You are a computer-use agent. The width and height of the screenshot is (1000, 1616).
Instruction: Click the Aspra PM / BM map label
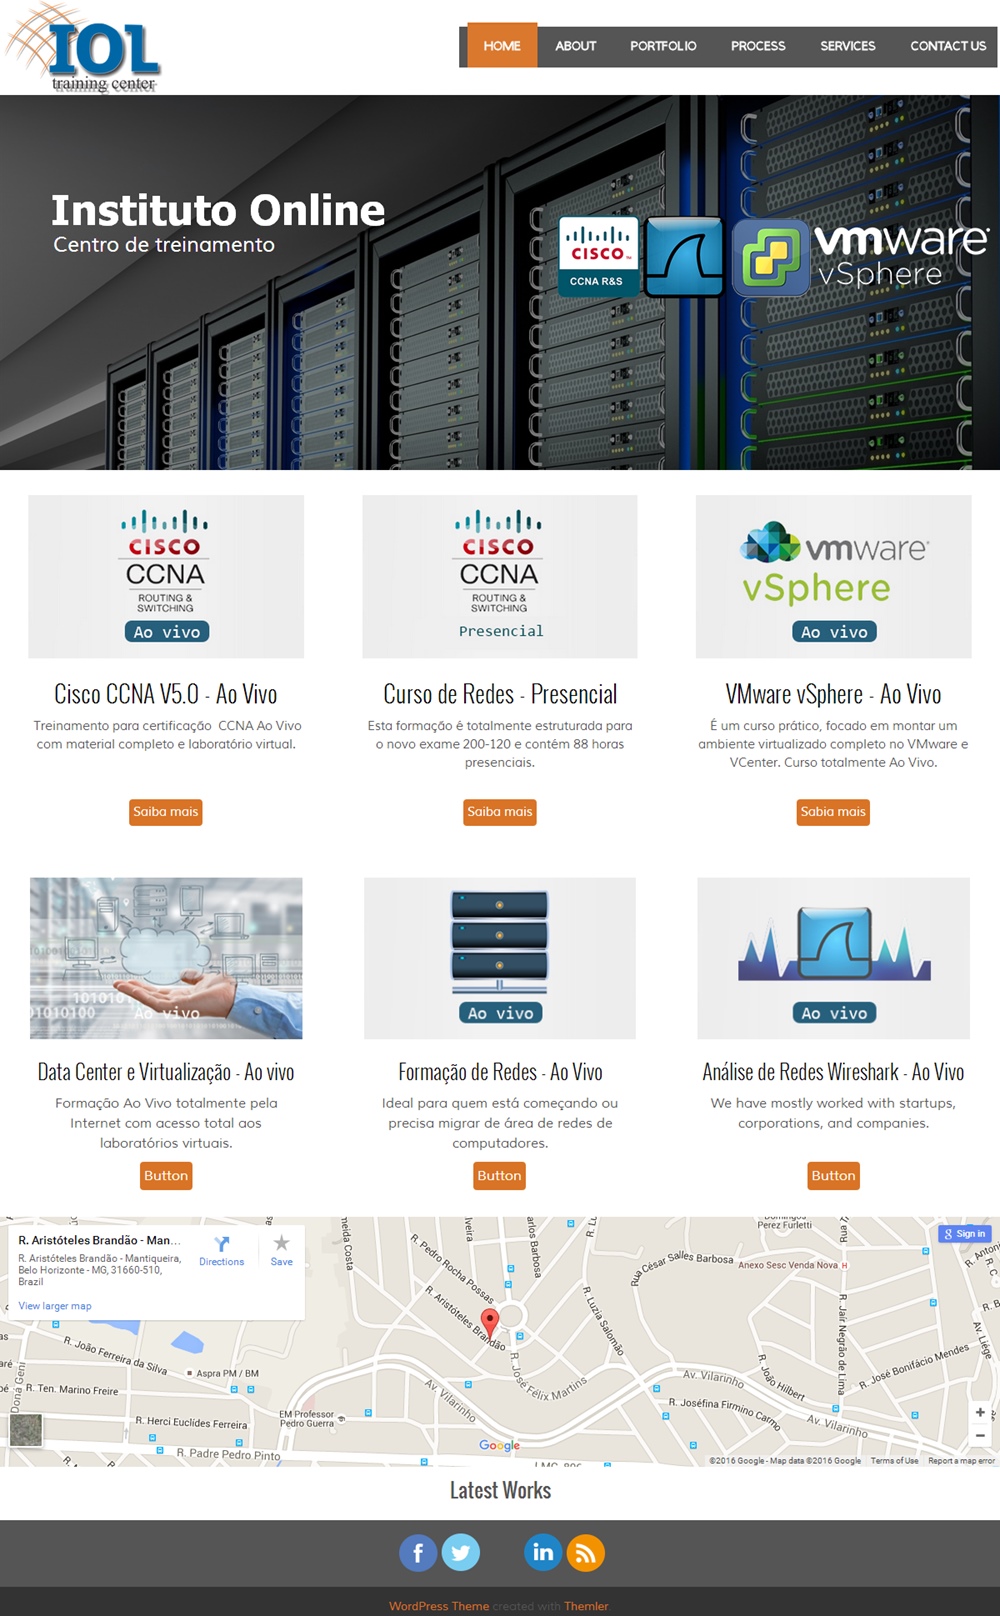tap(228, 1373)
